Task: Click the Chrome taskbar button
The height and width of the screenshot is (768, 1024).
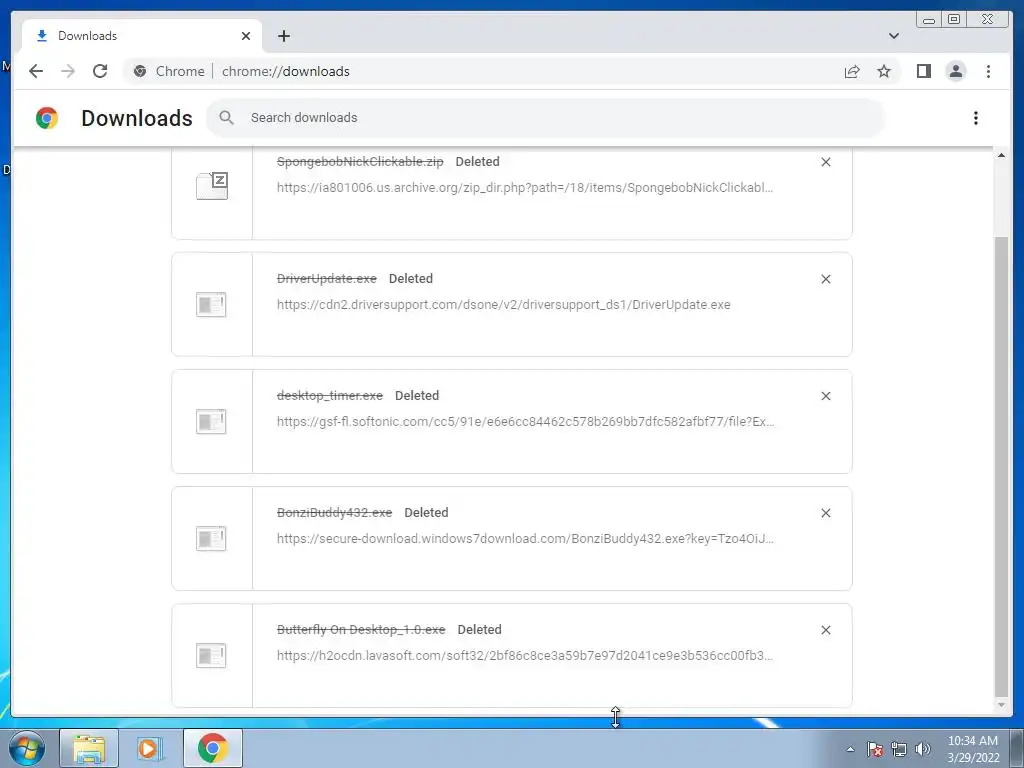Action: (213, 748)
